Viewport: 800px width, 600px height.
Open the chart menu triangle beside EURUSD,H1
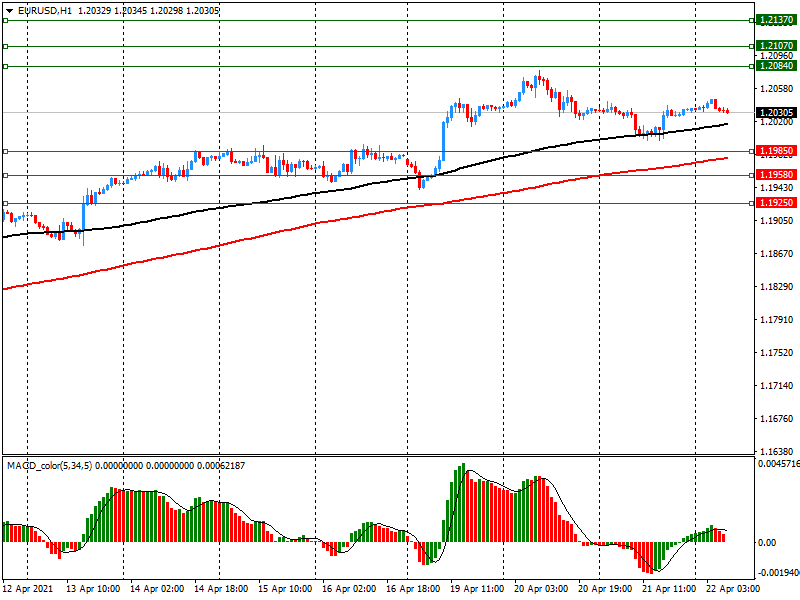click(x=9, y=11)
